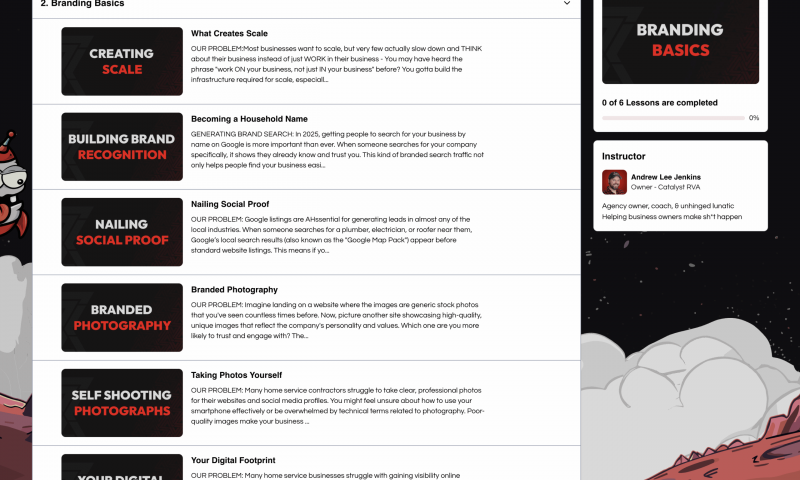Click the Taking Photos Yourself title
Image resolution: width=800 pixels, height=480 pixels.
(236, 375)
